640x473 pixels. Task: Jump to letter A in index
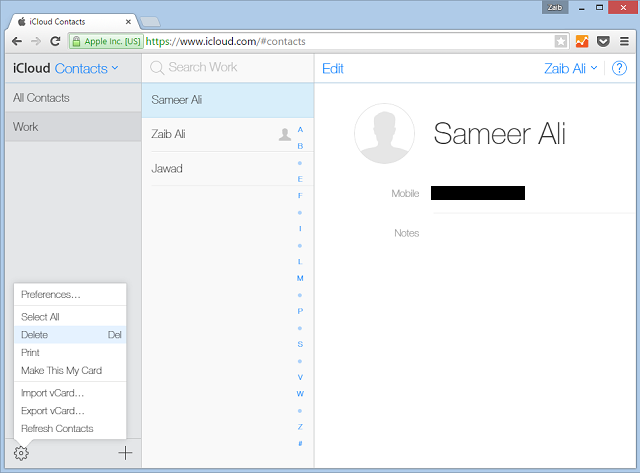pyautogui.click(x=300, y=130)
